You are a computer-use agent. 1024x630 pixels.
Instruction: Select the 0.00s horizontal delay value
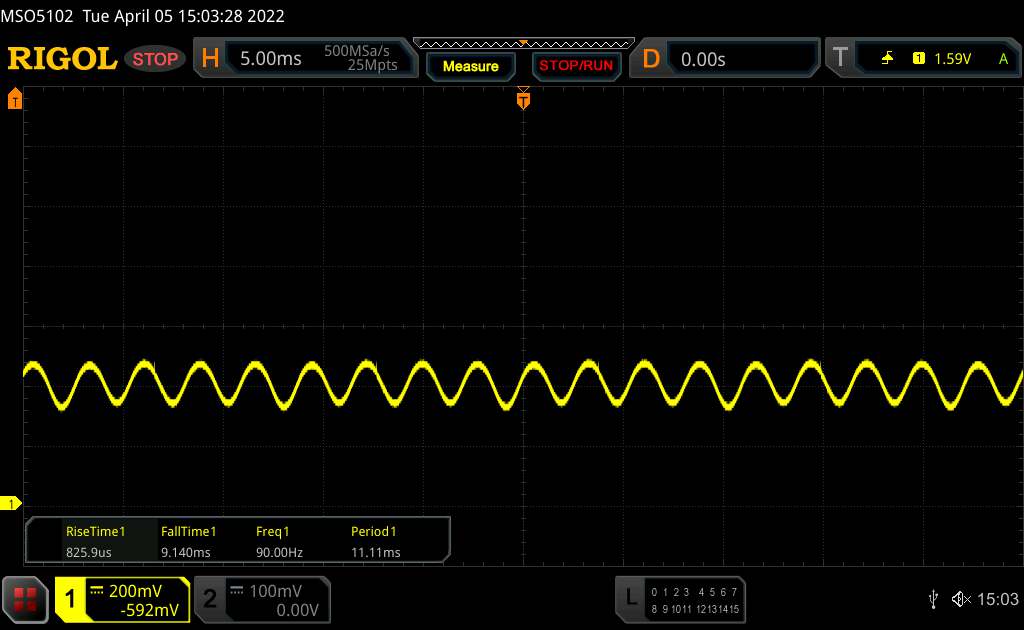703,59
